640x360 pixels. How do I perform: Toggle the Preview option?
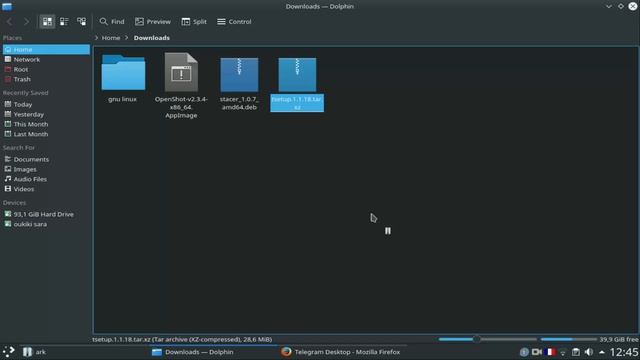pyautogui.click(x=153, y=22)
